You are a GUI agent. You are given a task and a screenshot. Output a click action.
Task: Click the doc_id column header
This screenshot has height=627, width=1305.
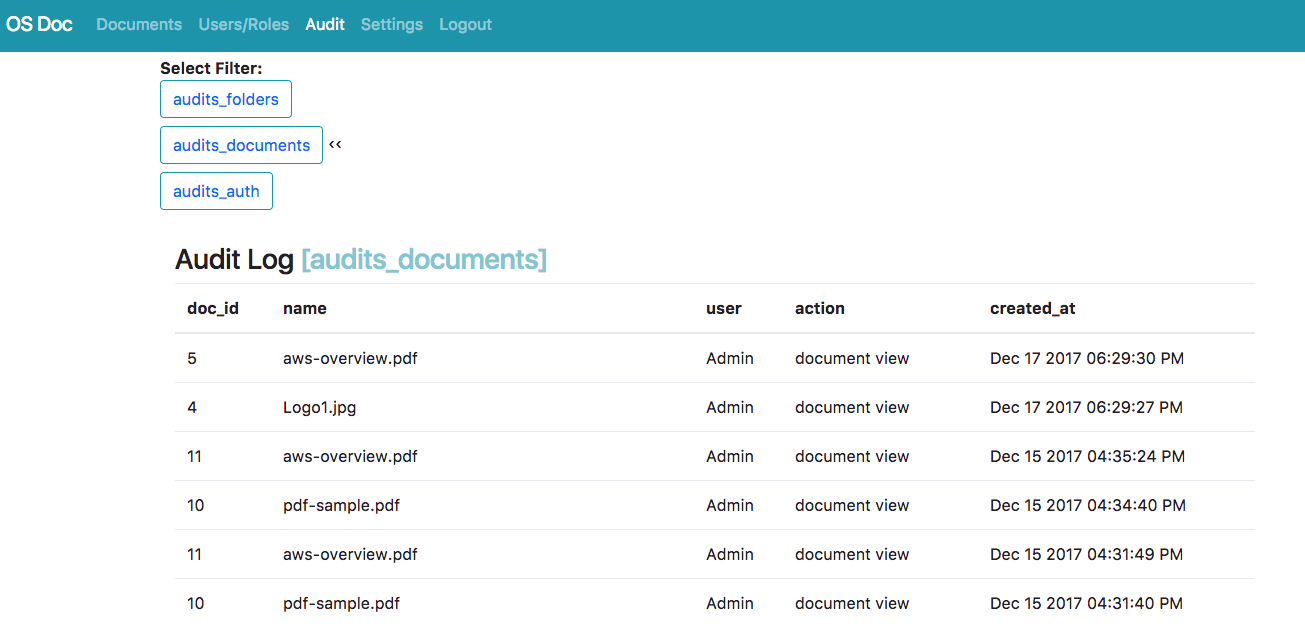pyautogui.click(x=213, y=308)
